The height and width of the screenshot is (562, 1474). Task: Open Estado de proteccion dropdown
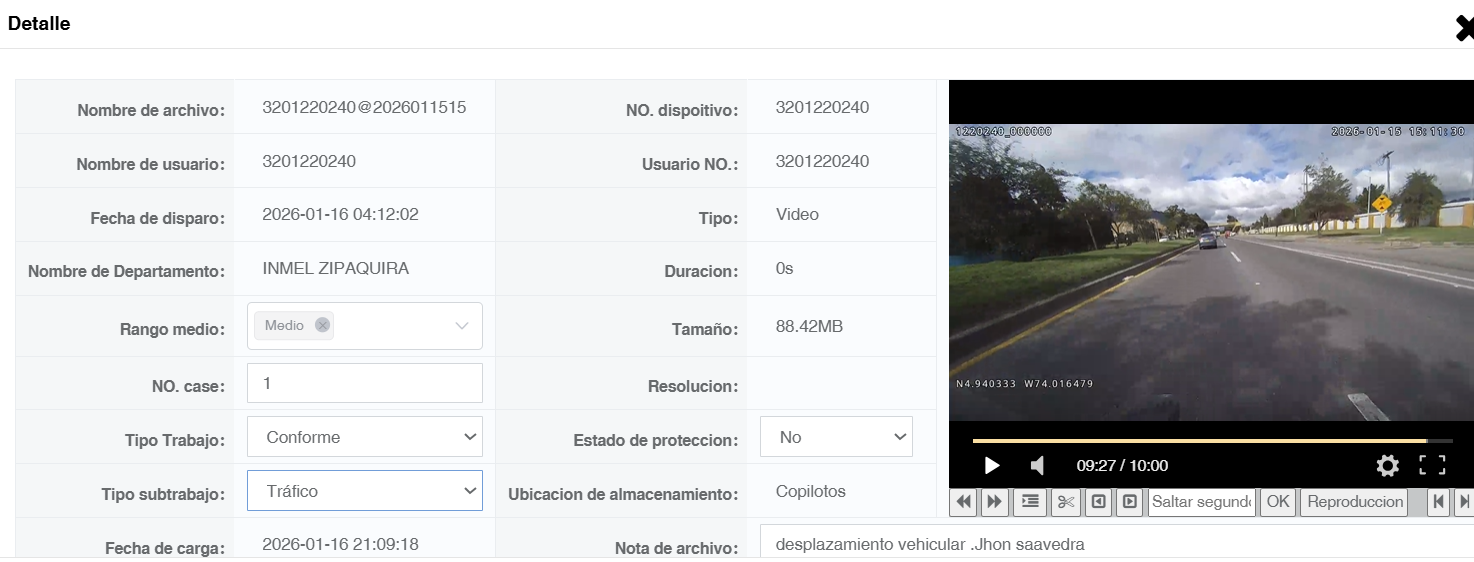(836, 437)
